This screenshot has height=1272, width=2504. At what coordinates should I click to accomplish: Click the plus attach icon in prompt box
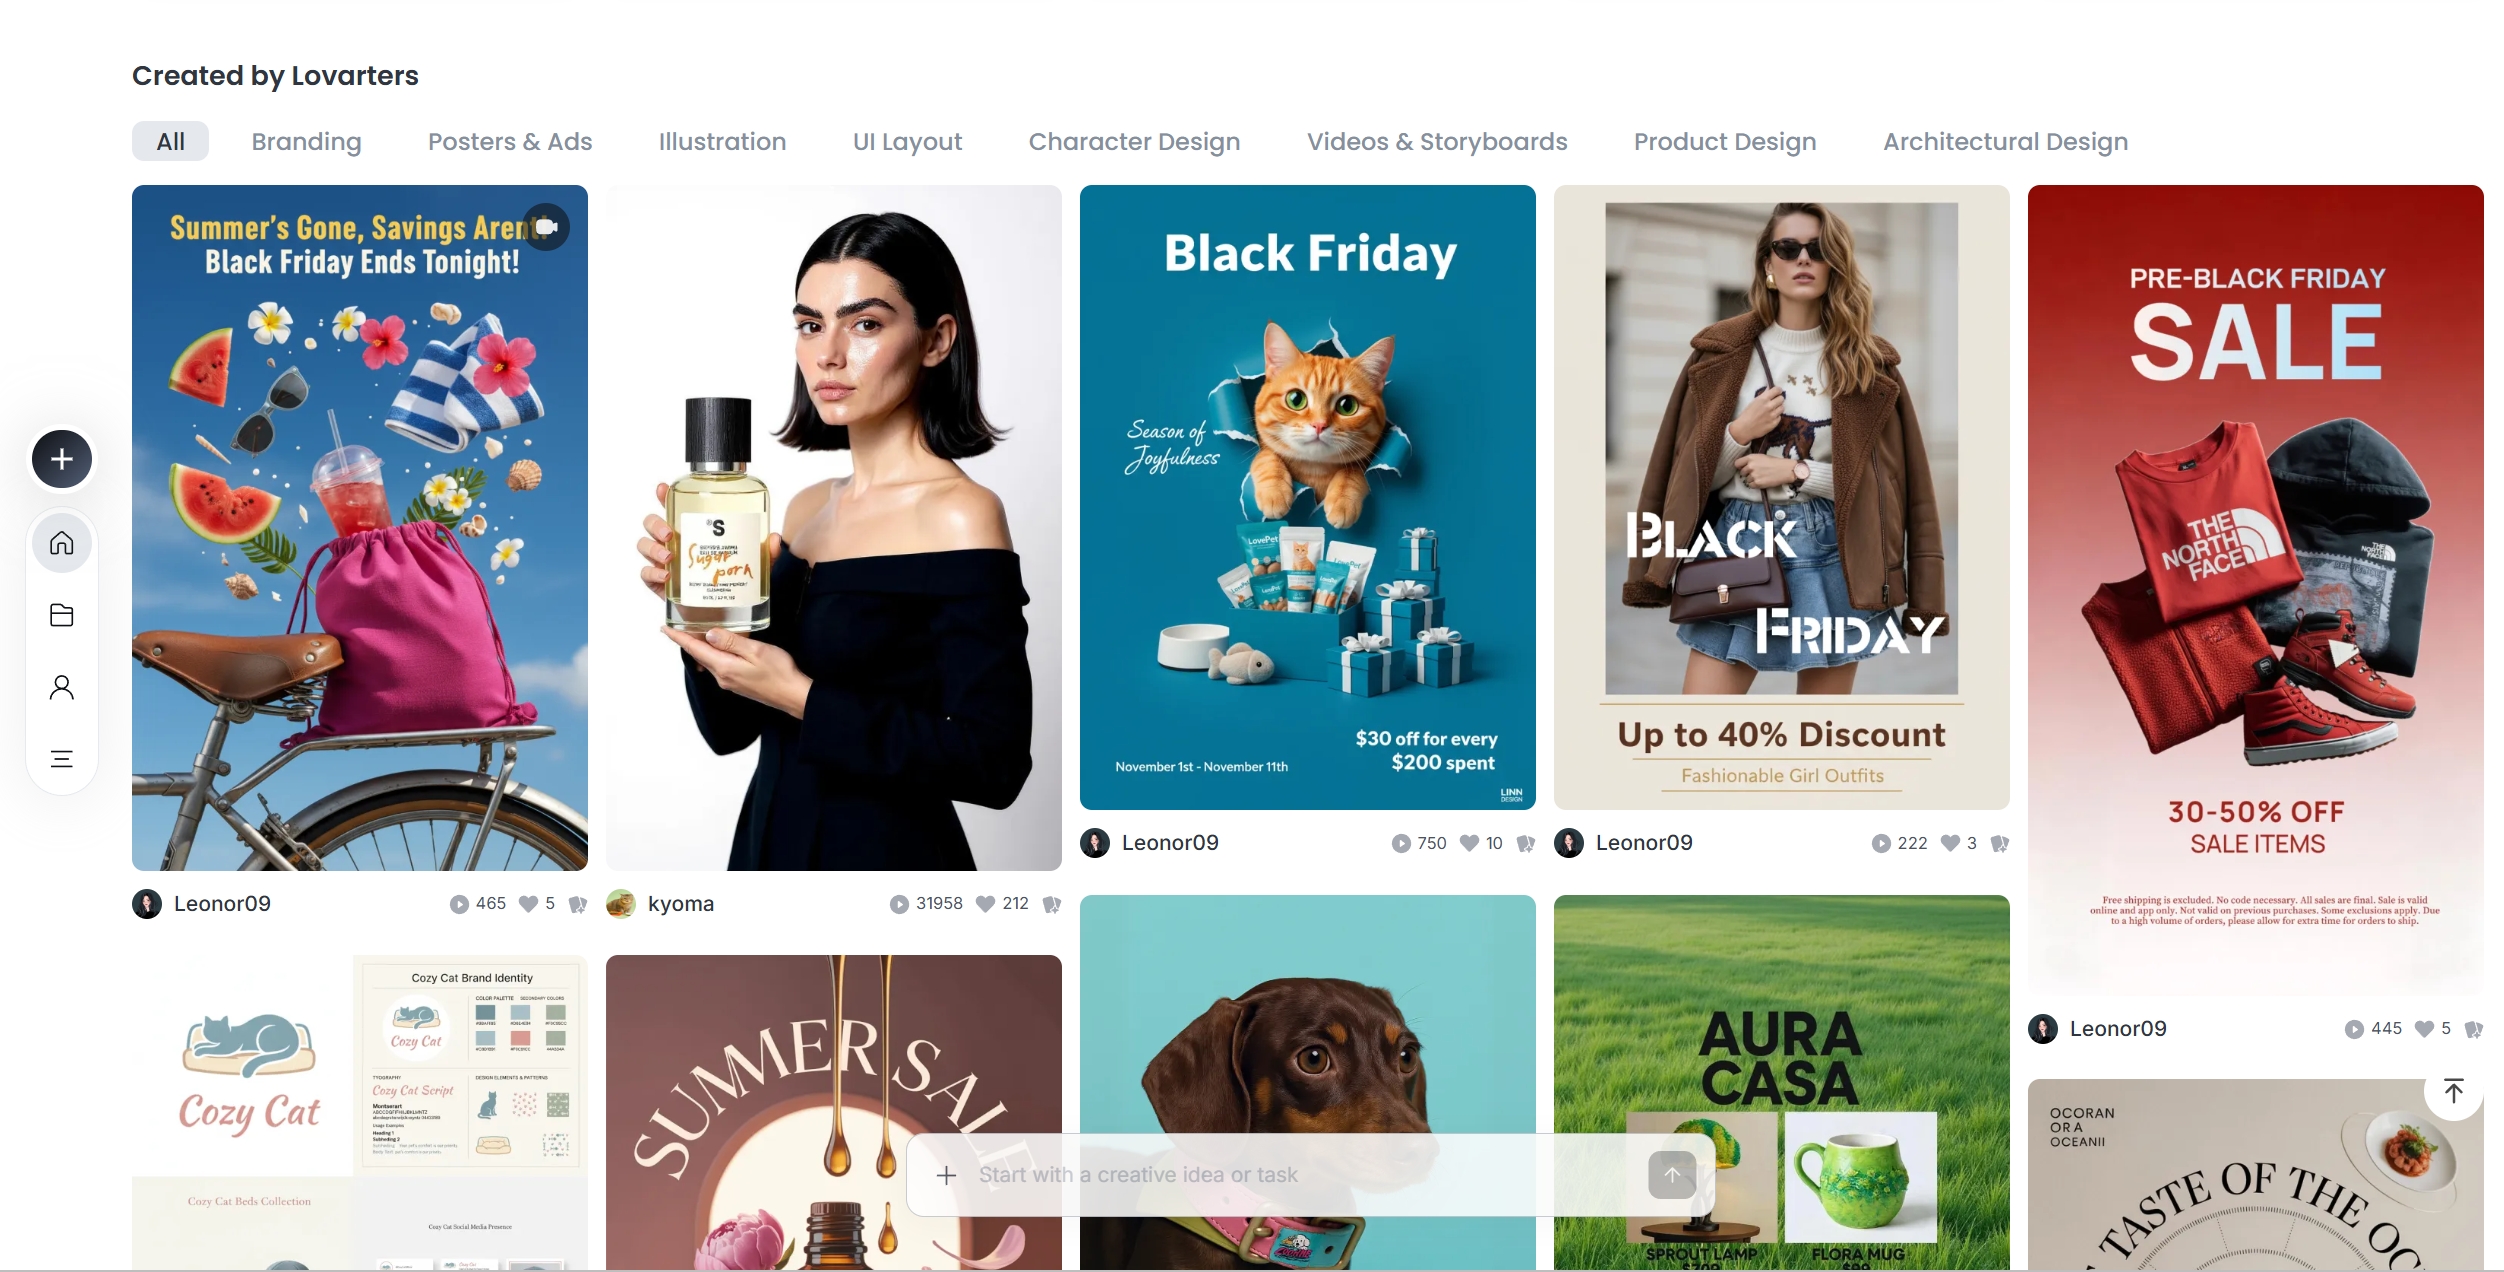click(946, 1175)
